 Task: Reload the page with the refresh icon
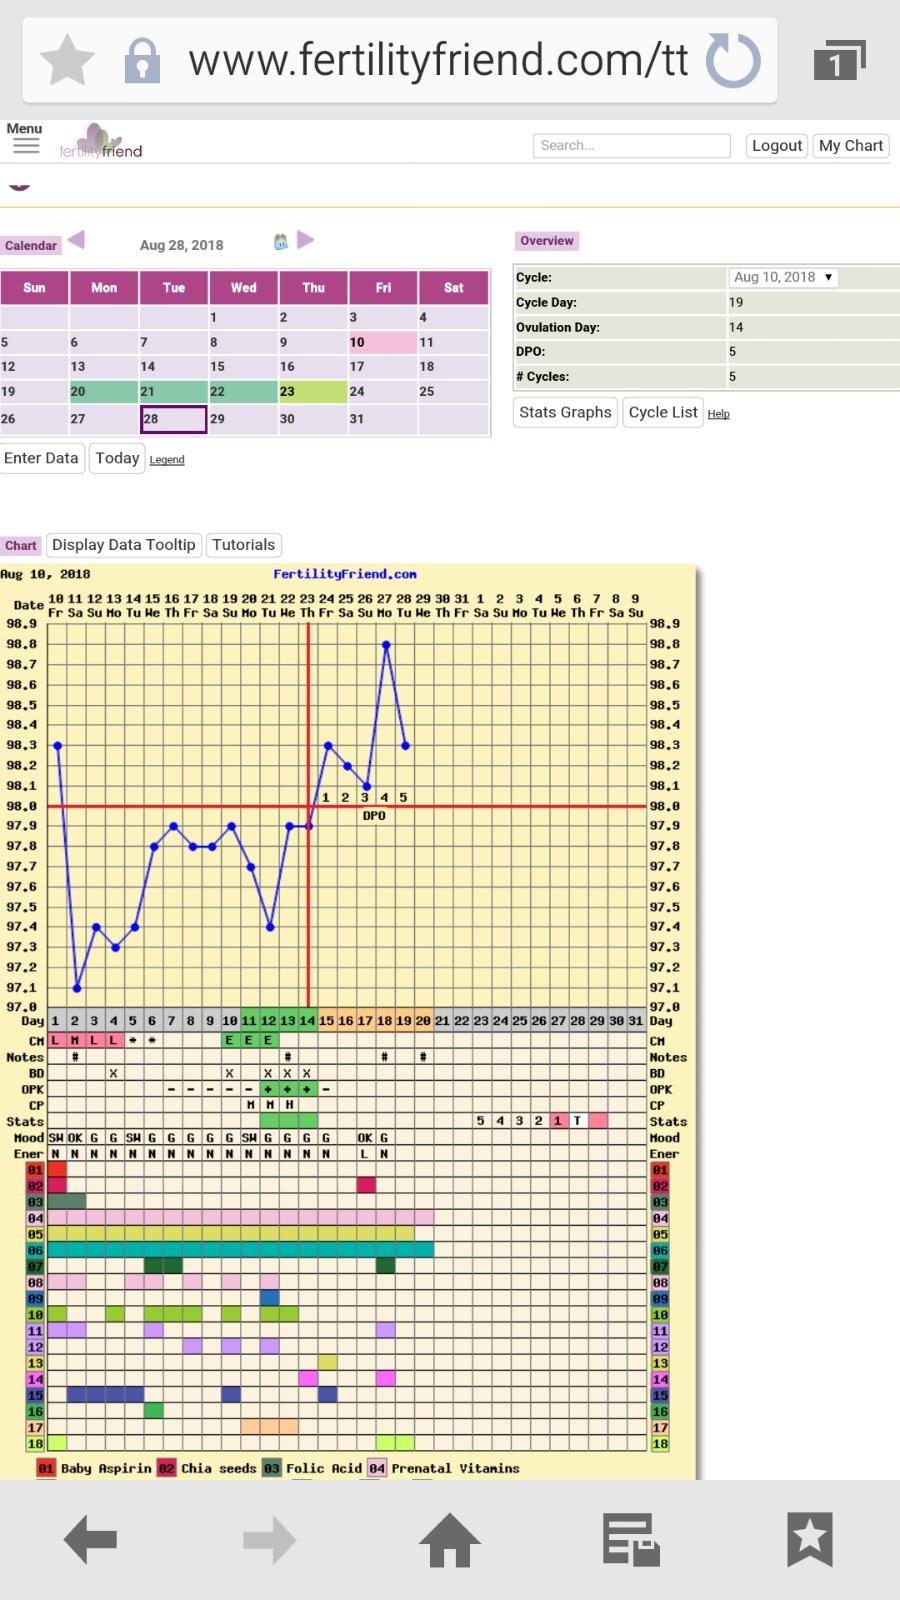[x=733, y=60]
